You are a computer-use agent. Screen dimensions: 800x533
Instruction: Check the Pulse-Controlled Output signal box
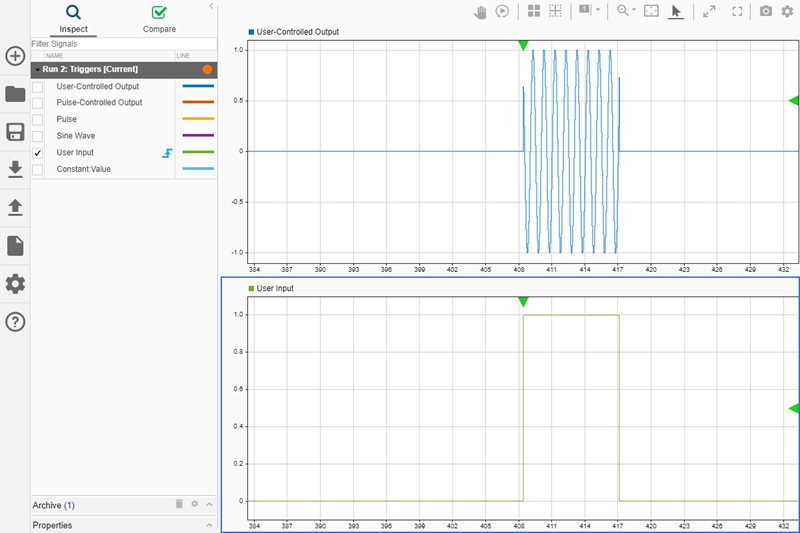tap(37, 103)
